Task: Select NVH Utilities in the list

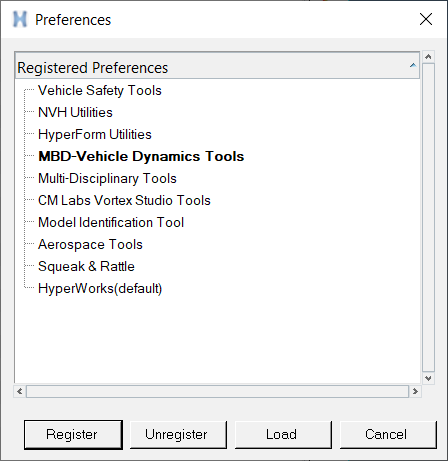Action: pos(75,112)
